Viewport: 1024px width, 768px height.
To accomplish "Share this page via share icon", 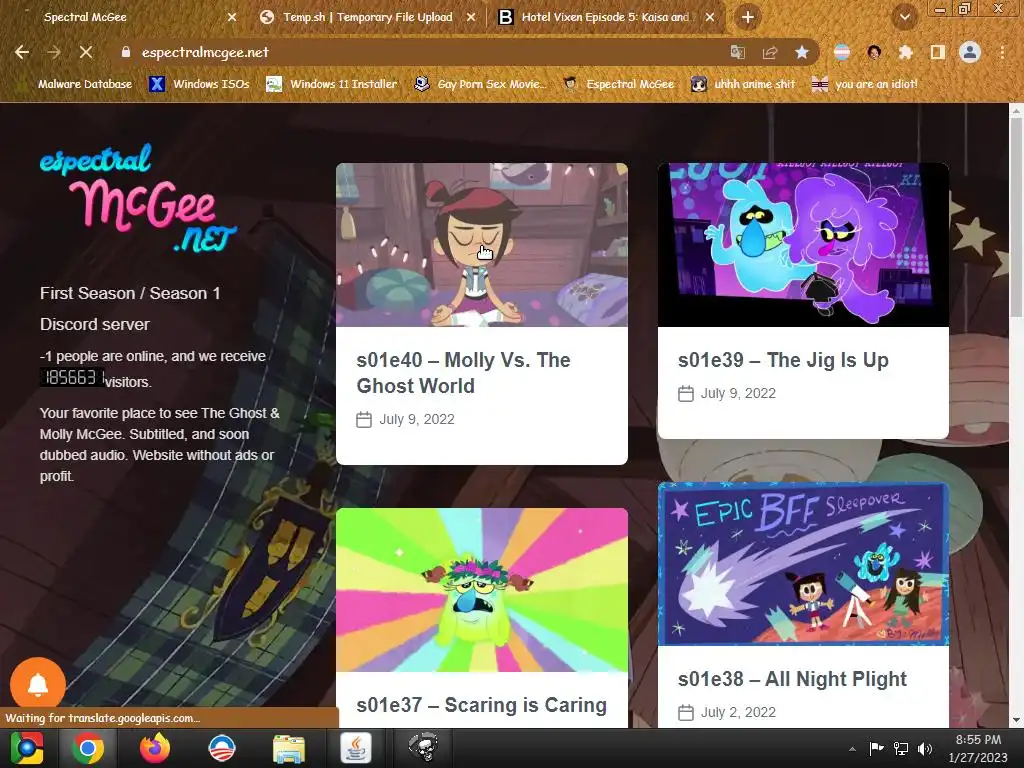I will [x=770, y=52].
